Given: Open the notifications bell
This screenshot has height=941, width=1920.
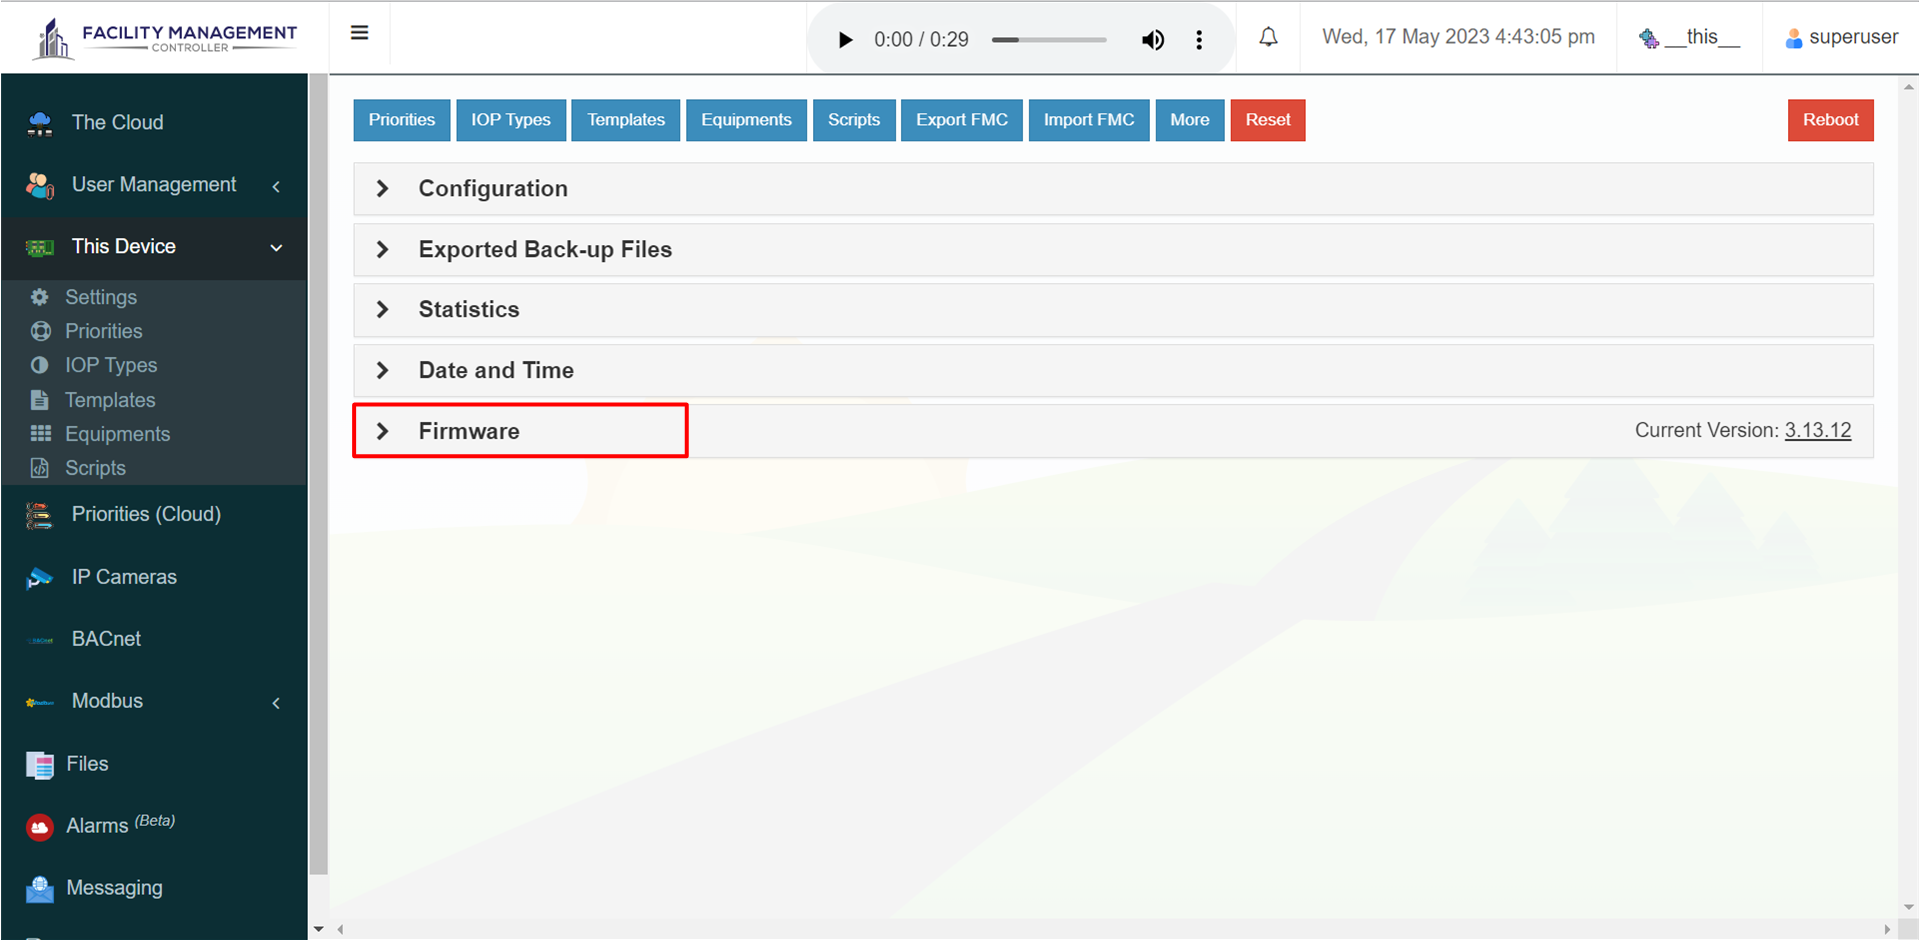Looking at the screenshot, I should coord(1268,37).
